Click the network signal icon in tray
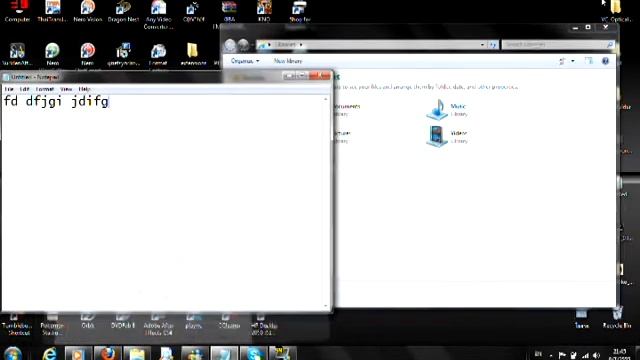This screenshot has height=360, width=640. point(585,355)
